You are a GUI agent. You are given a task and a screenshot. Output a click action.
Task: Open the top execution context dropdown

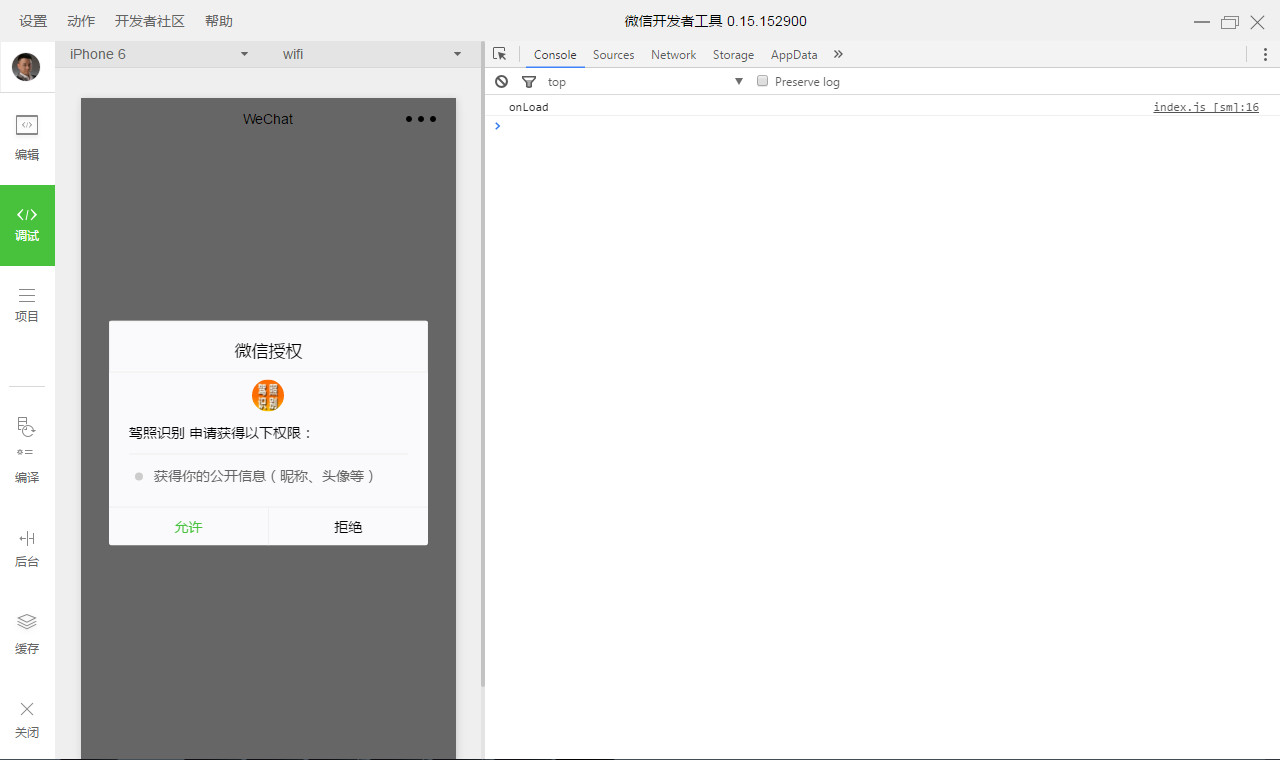pyautogui.click(x=645, y=82)
